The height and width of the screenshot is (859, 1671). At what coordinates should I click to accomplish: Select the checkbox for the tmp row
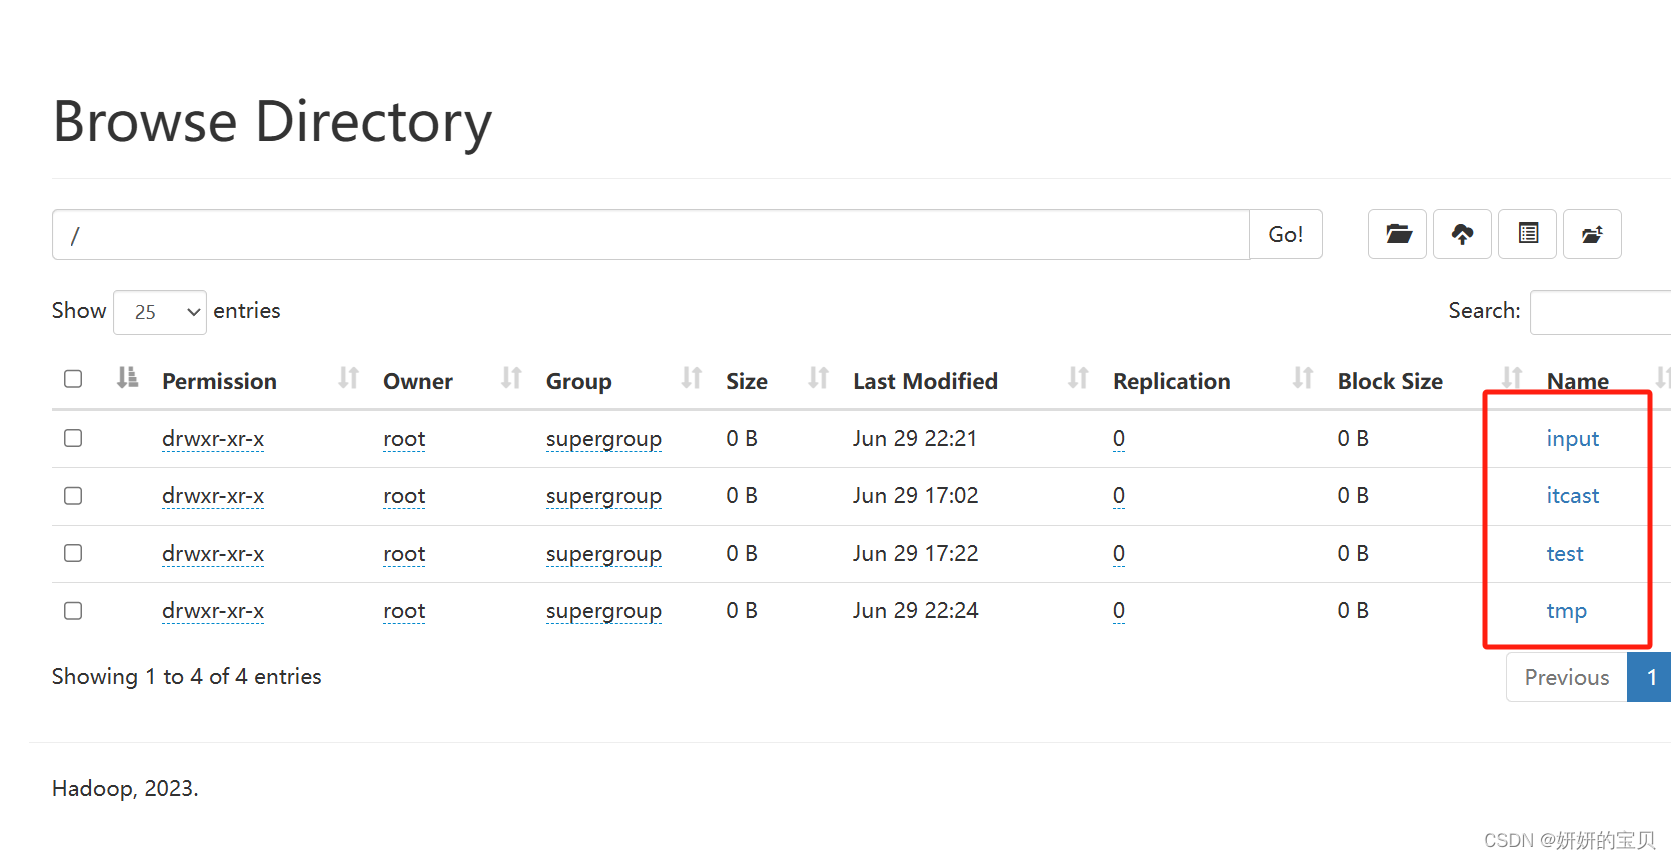point(73,611)
